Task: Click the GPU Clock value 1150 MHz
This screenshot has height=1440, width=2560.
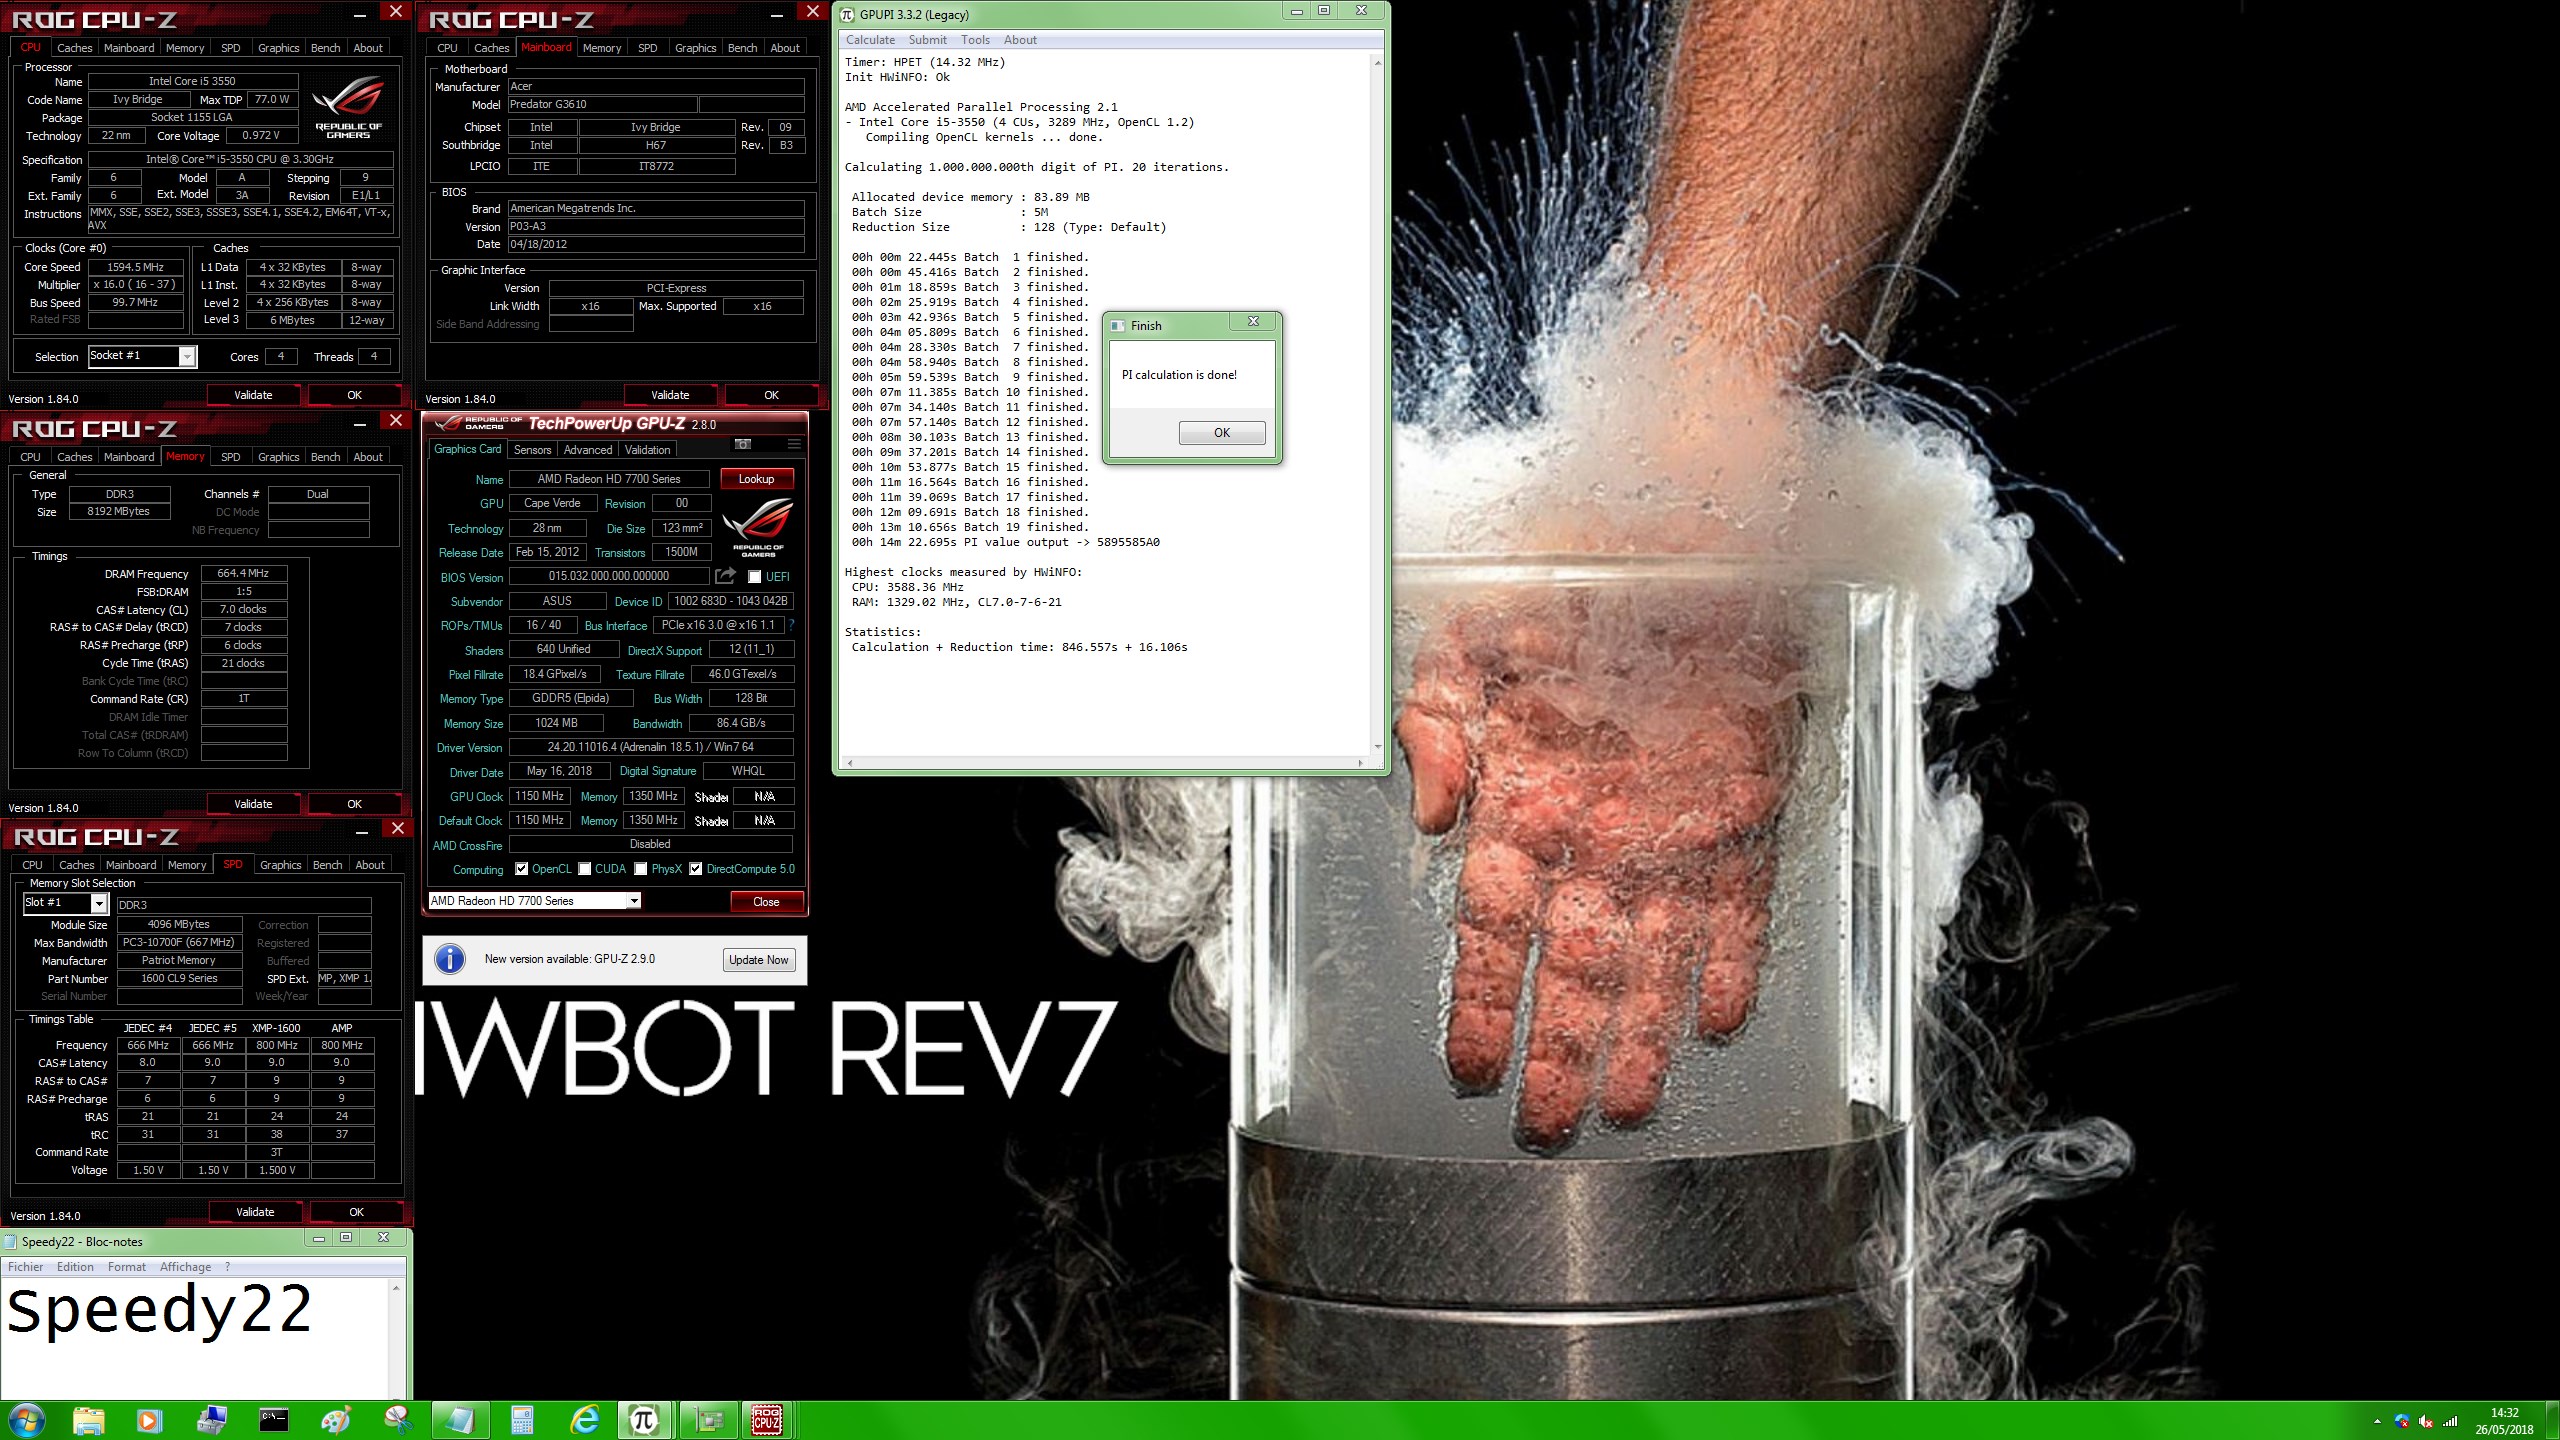Action: pos(540,796)
